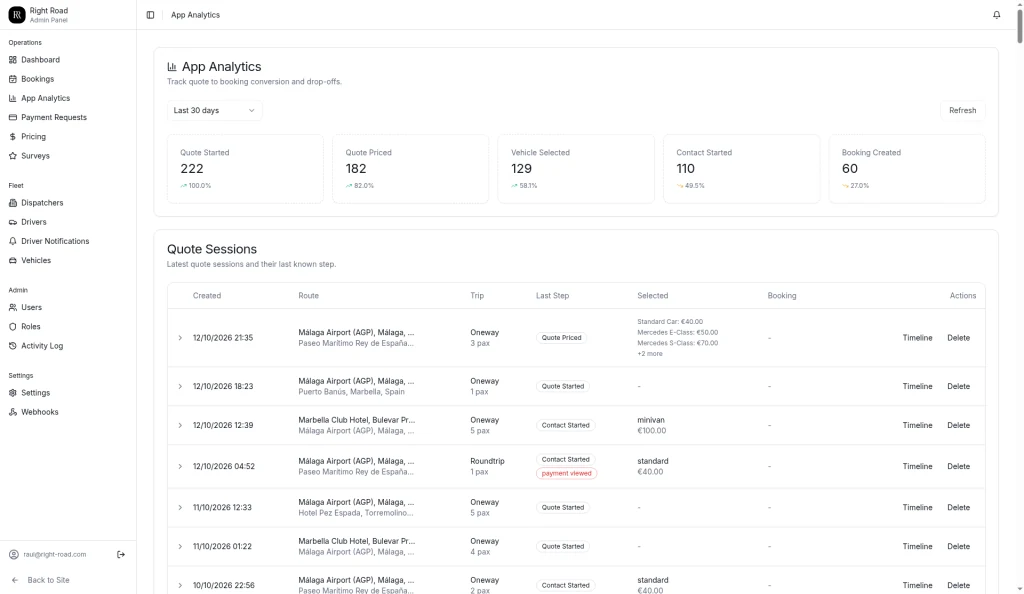
Task: Click the Webhooks icon in sidebar
Action: click(x=12, y=413)
